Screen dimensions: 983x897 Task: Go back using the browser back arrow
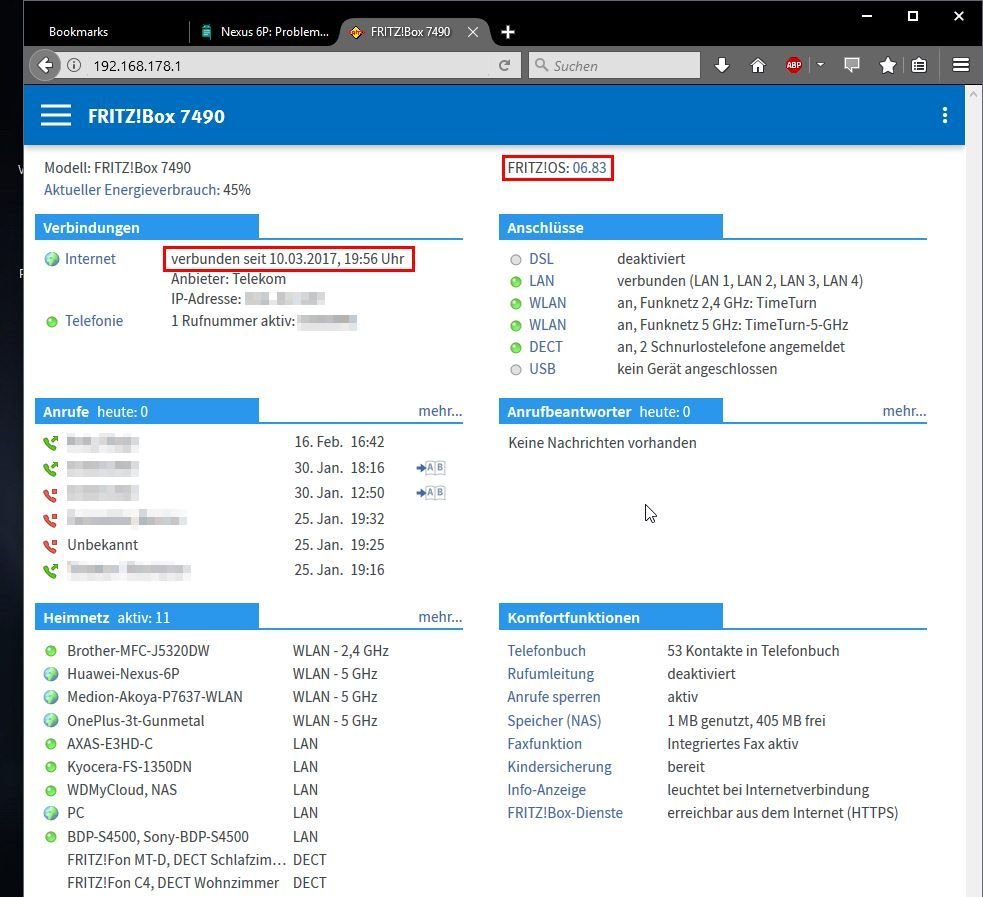(45, 65)
